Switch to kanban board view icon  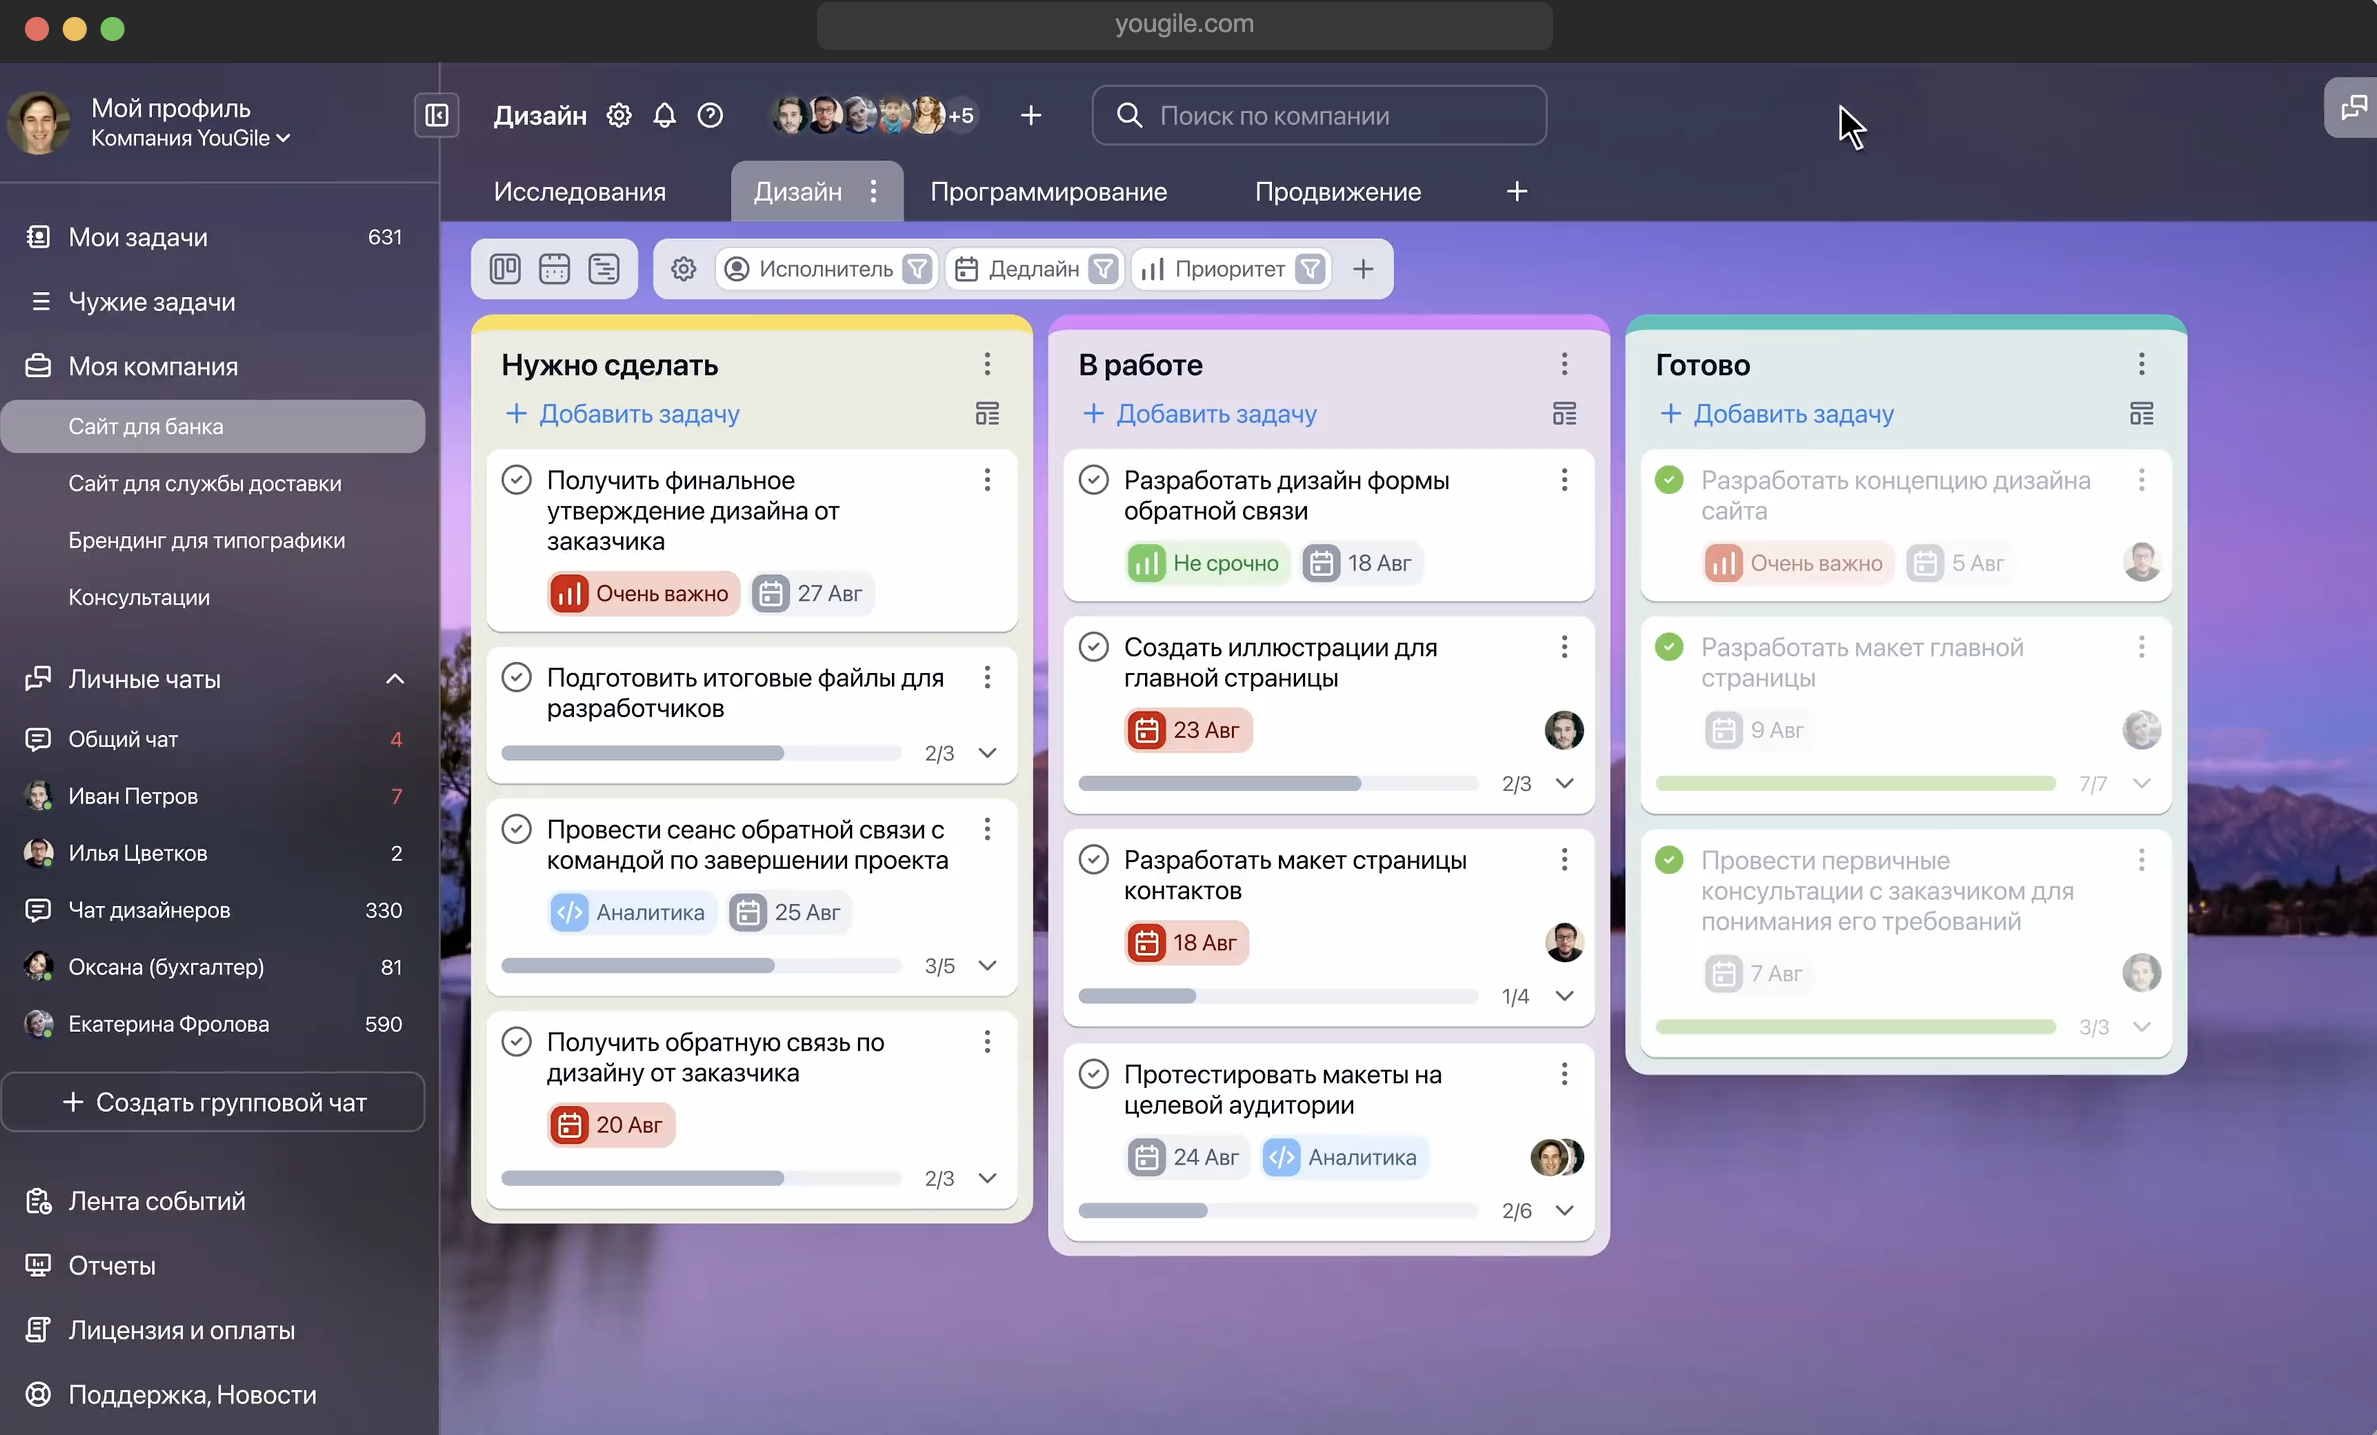click(x=505, y=268)
